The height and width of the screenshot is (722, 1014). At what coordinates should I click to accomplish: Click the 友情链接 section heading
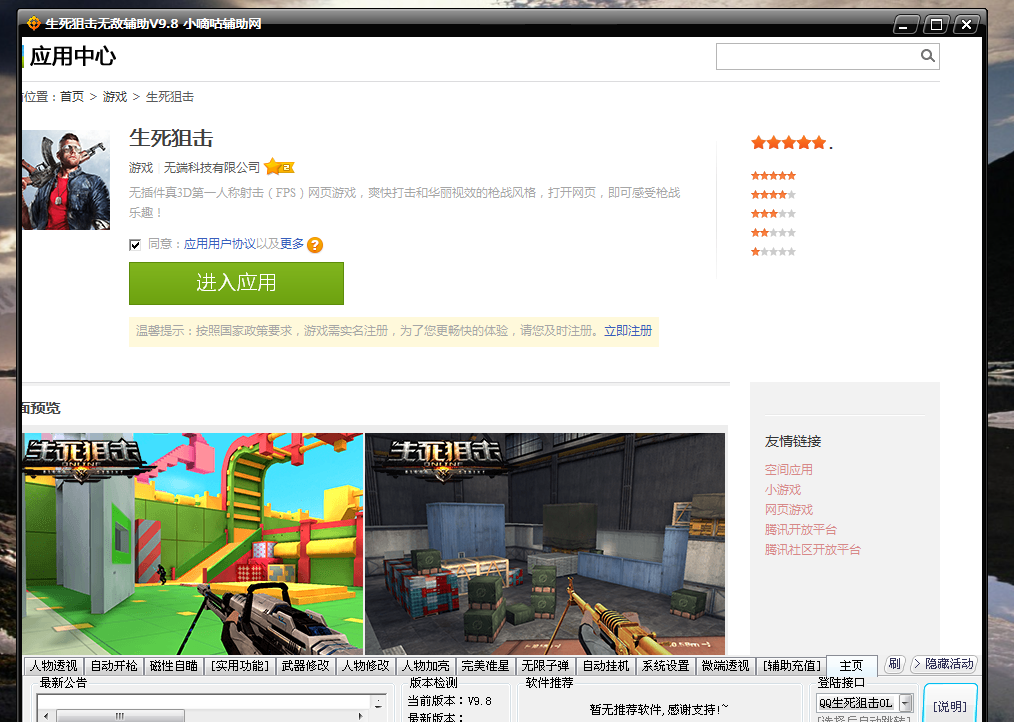point(793,441)
